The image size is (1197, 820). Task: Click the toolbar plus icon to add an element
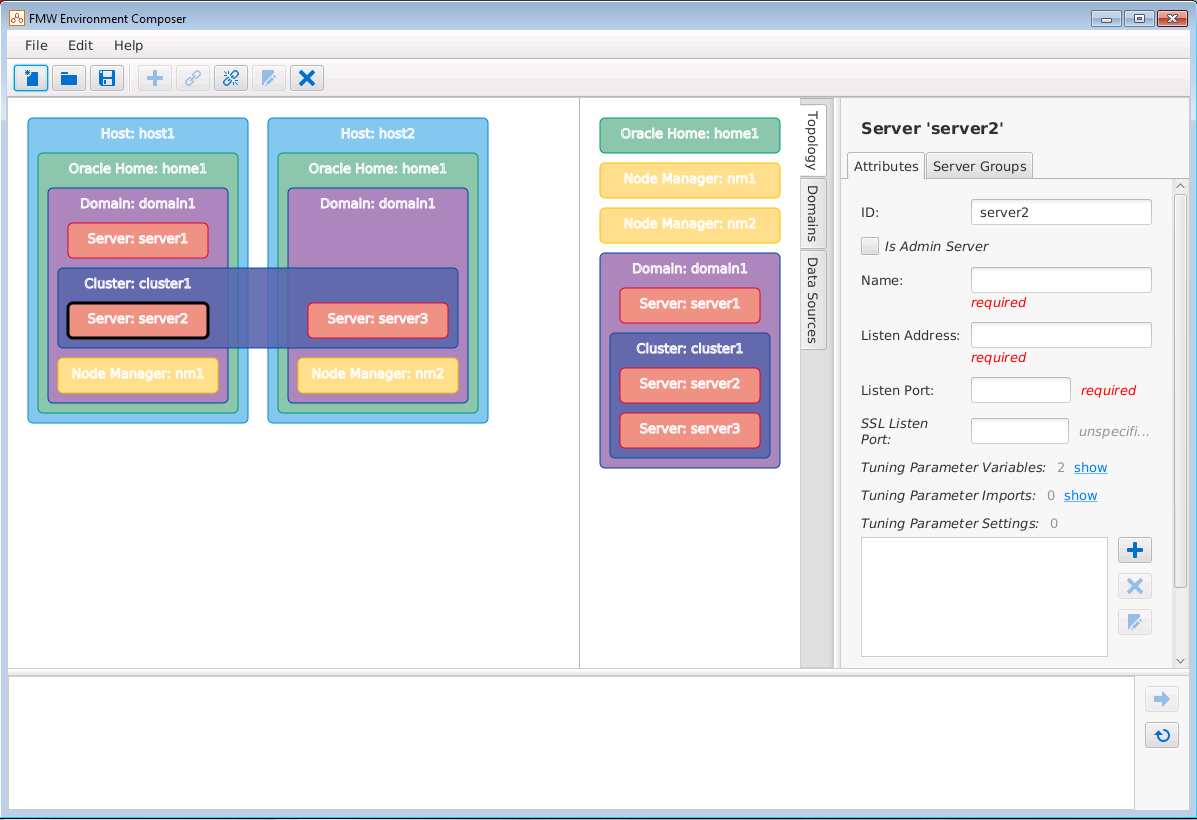tap(155, 78)
